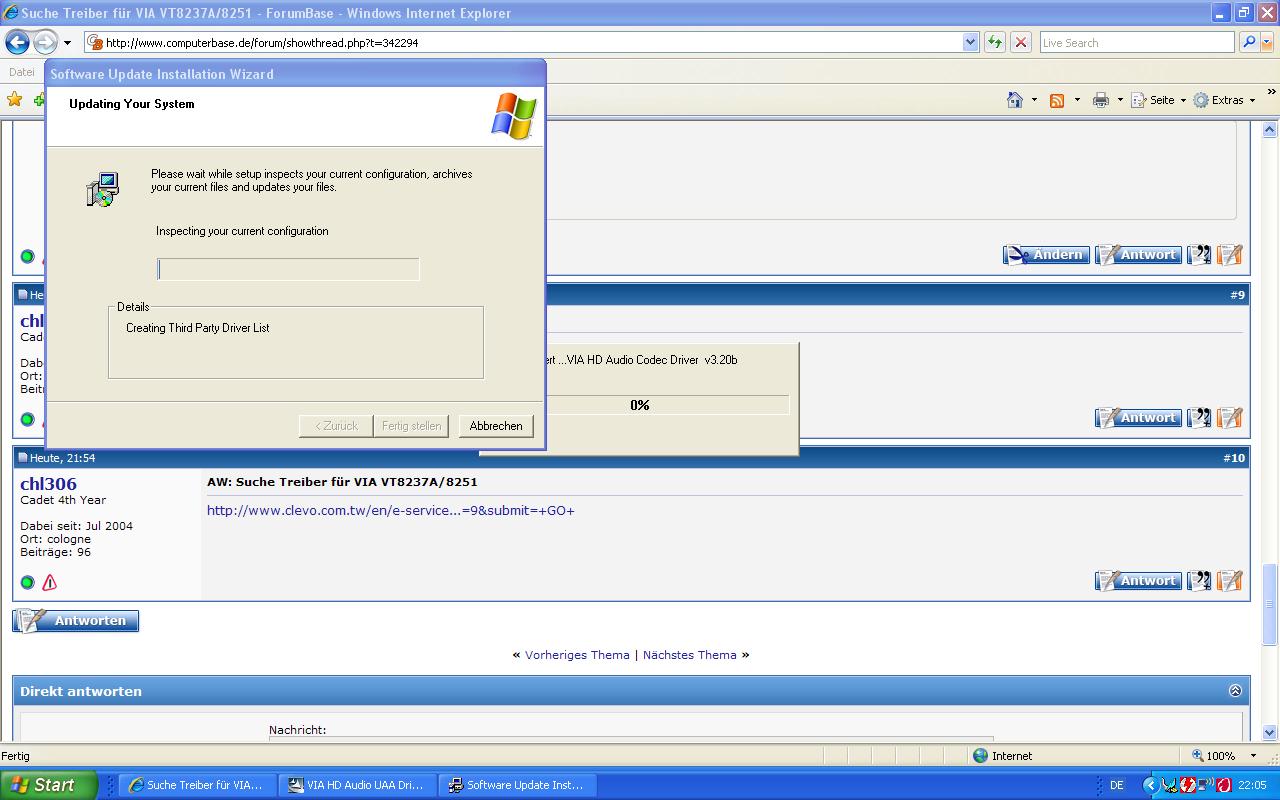This screenshot has width=1280, height=800.
Task: Click the quick reply icon in post #9
Action: pos(1230,418)
